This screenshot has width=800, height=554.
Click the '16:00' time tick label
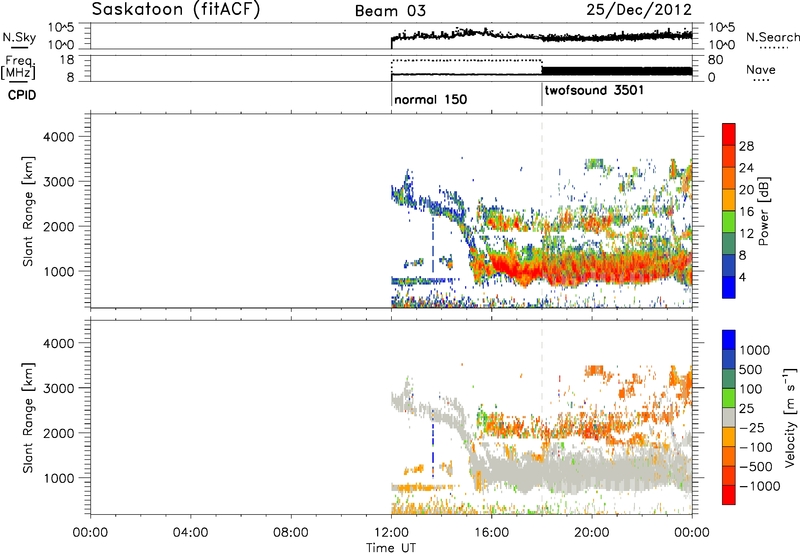[491, 533]
